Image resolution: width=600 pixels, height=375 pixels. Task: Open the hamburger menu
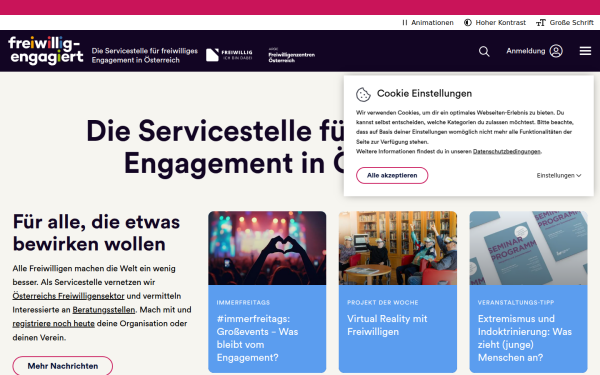[585, 51]
